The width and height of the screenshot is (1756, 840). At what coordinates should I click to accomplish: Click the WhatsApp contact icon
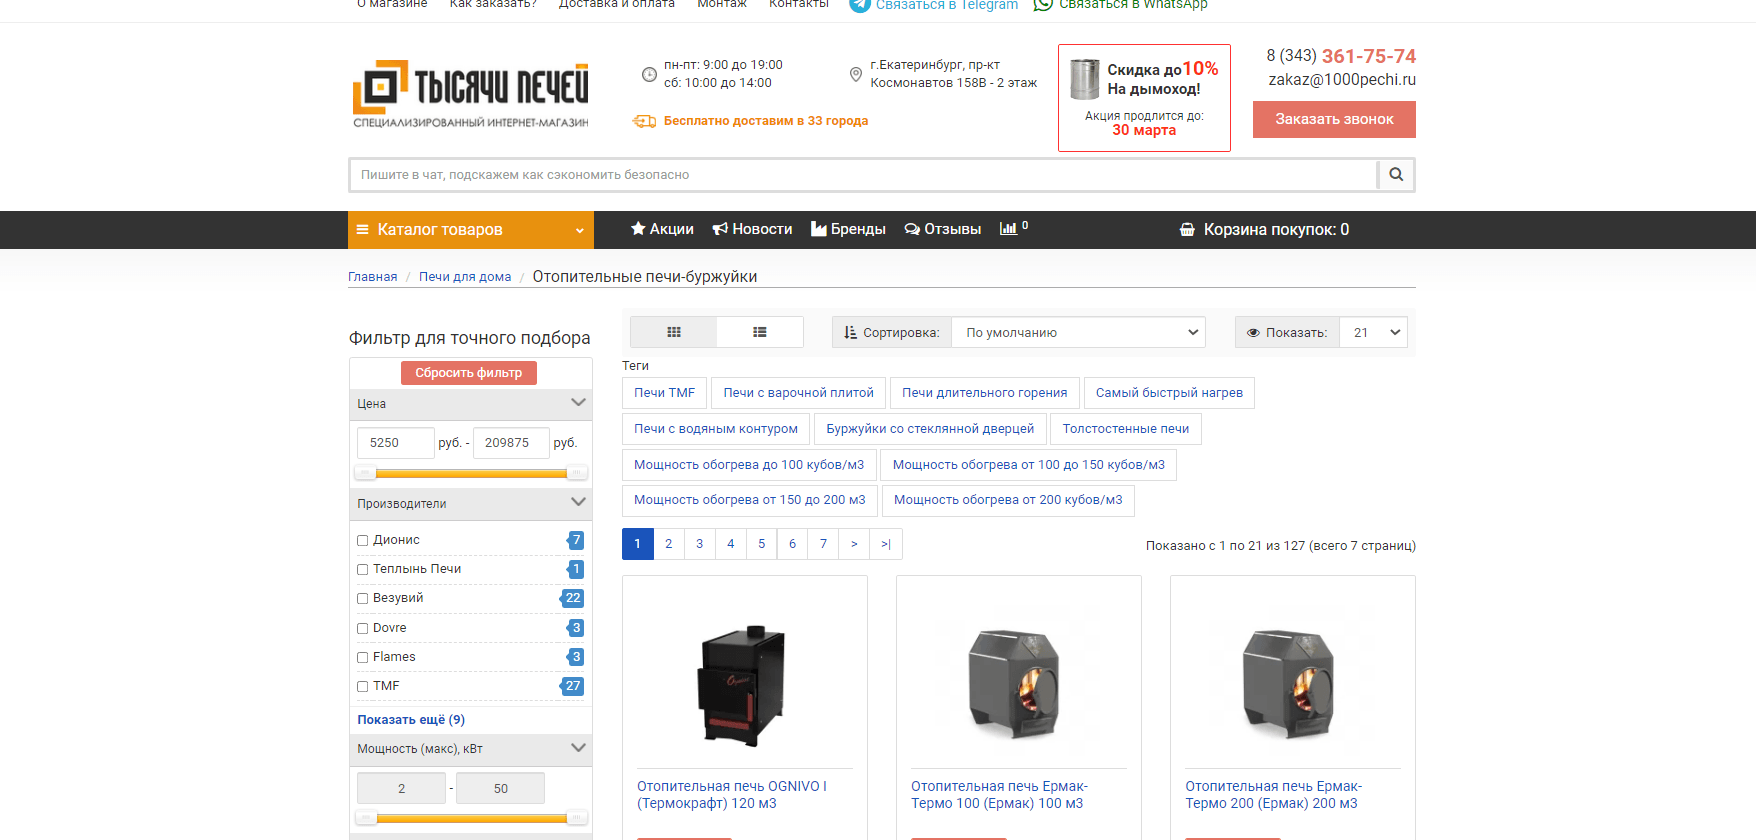pyautogui.click(x=1043, y=4)
